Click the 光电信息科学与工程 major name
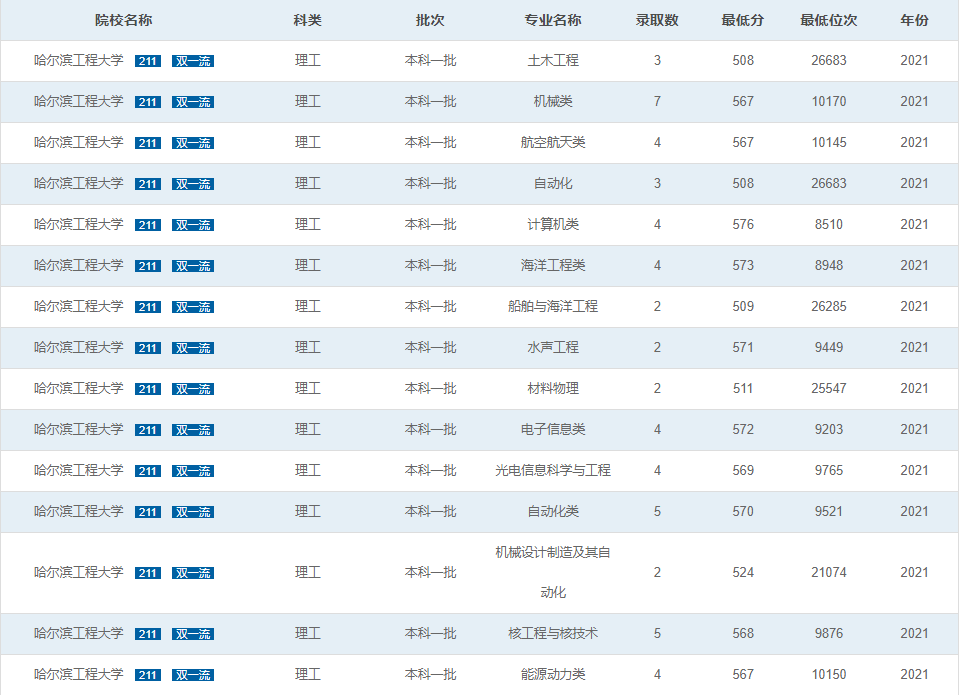The image size is (961, 695). pos(553,471)
